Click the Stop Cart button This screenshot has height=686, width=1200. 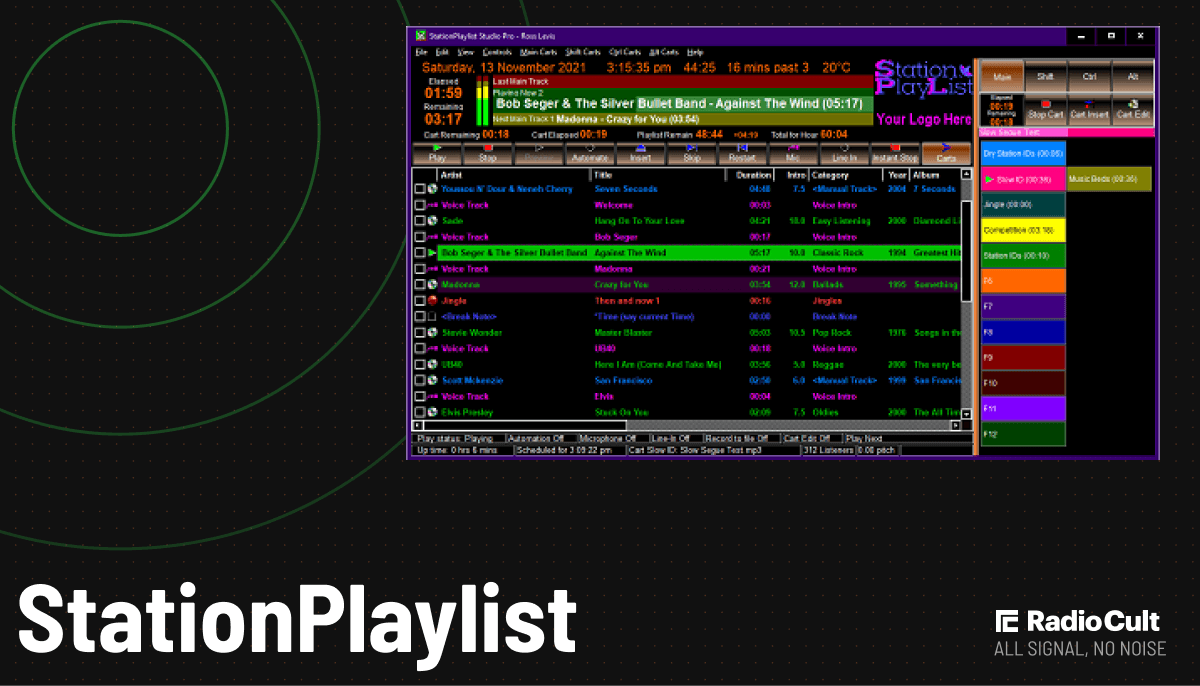pos(1046,109)
